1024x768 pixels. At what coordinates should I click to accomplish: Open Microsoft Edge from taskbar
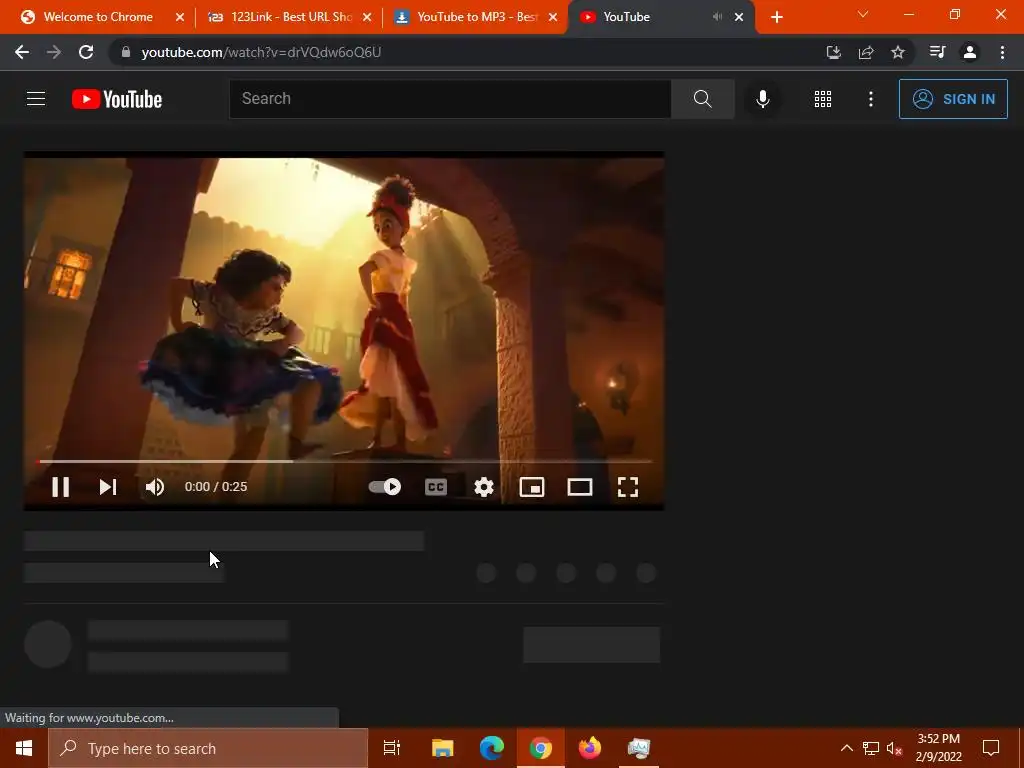click(492, 748)
